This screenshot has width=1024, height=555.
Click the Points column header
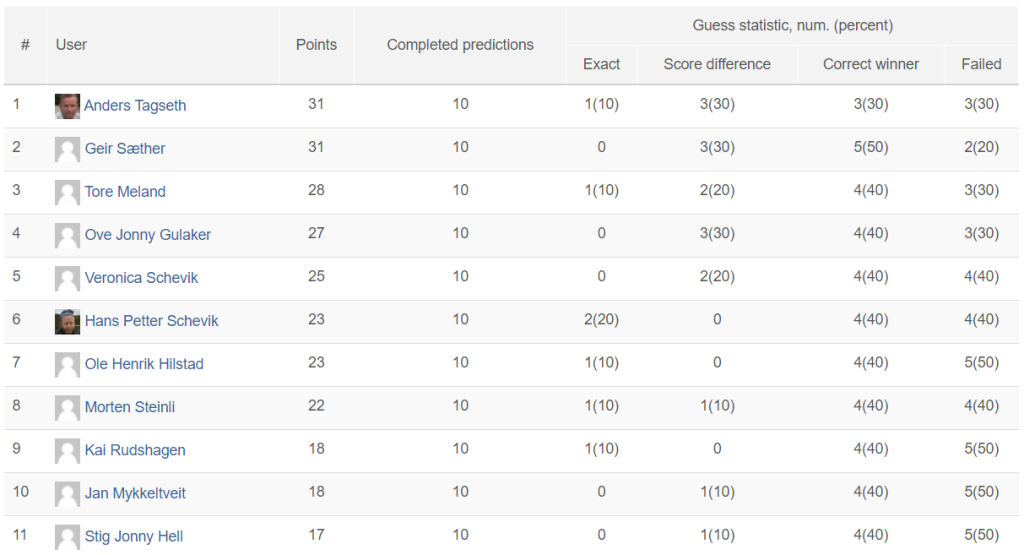(x=316, y=44)
